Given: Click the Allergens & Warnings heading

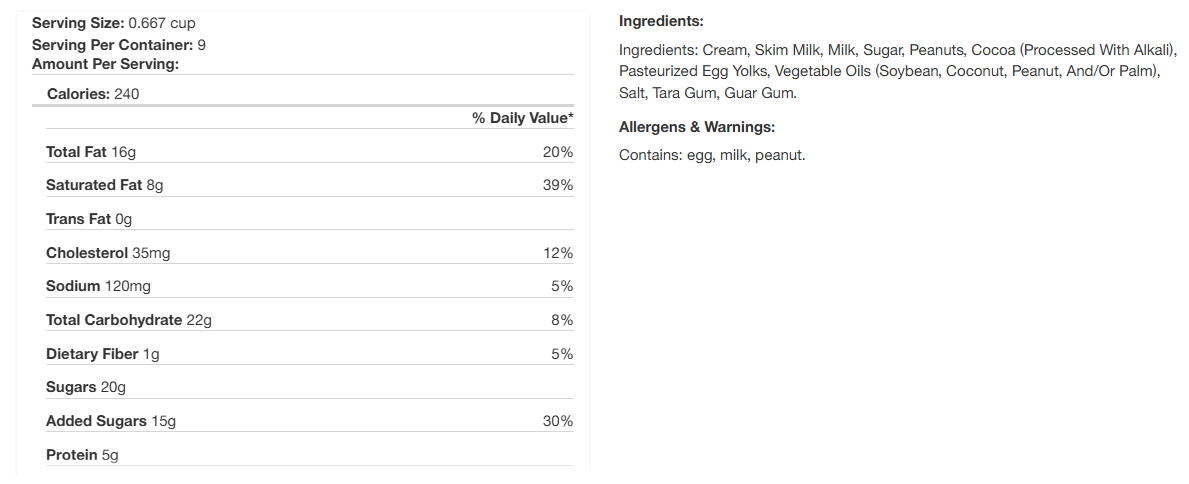Looking at the screenshot, I should tap(697, 127).
